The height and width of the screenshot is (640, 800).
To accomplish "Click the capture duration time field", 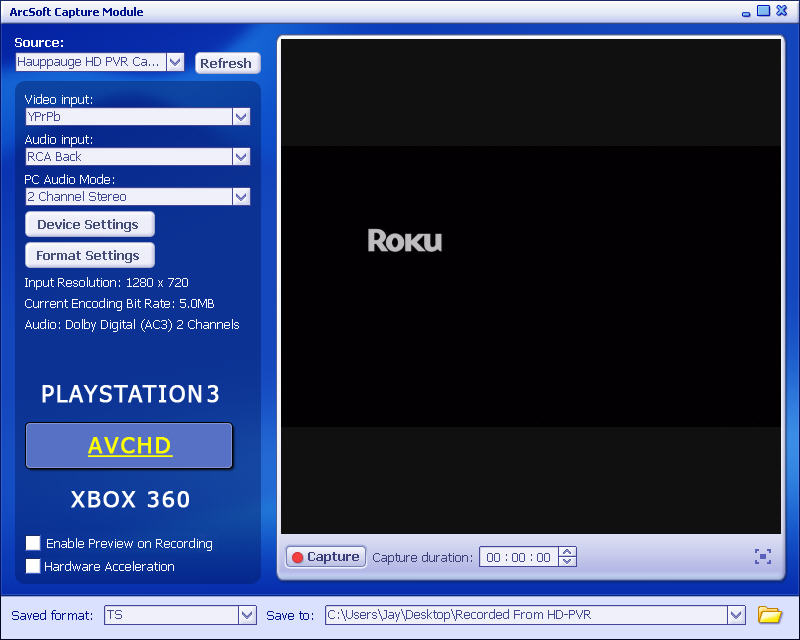I will pos(518,557).
